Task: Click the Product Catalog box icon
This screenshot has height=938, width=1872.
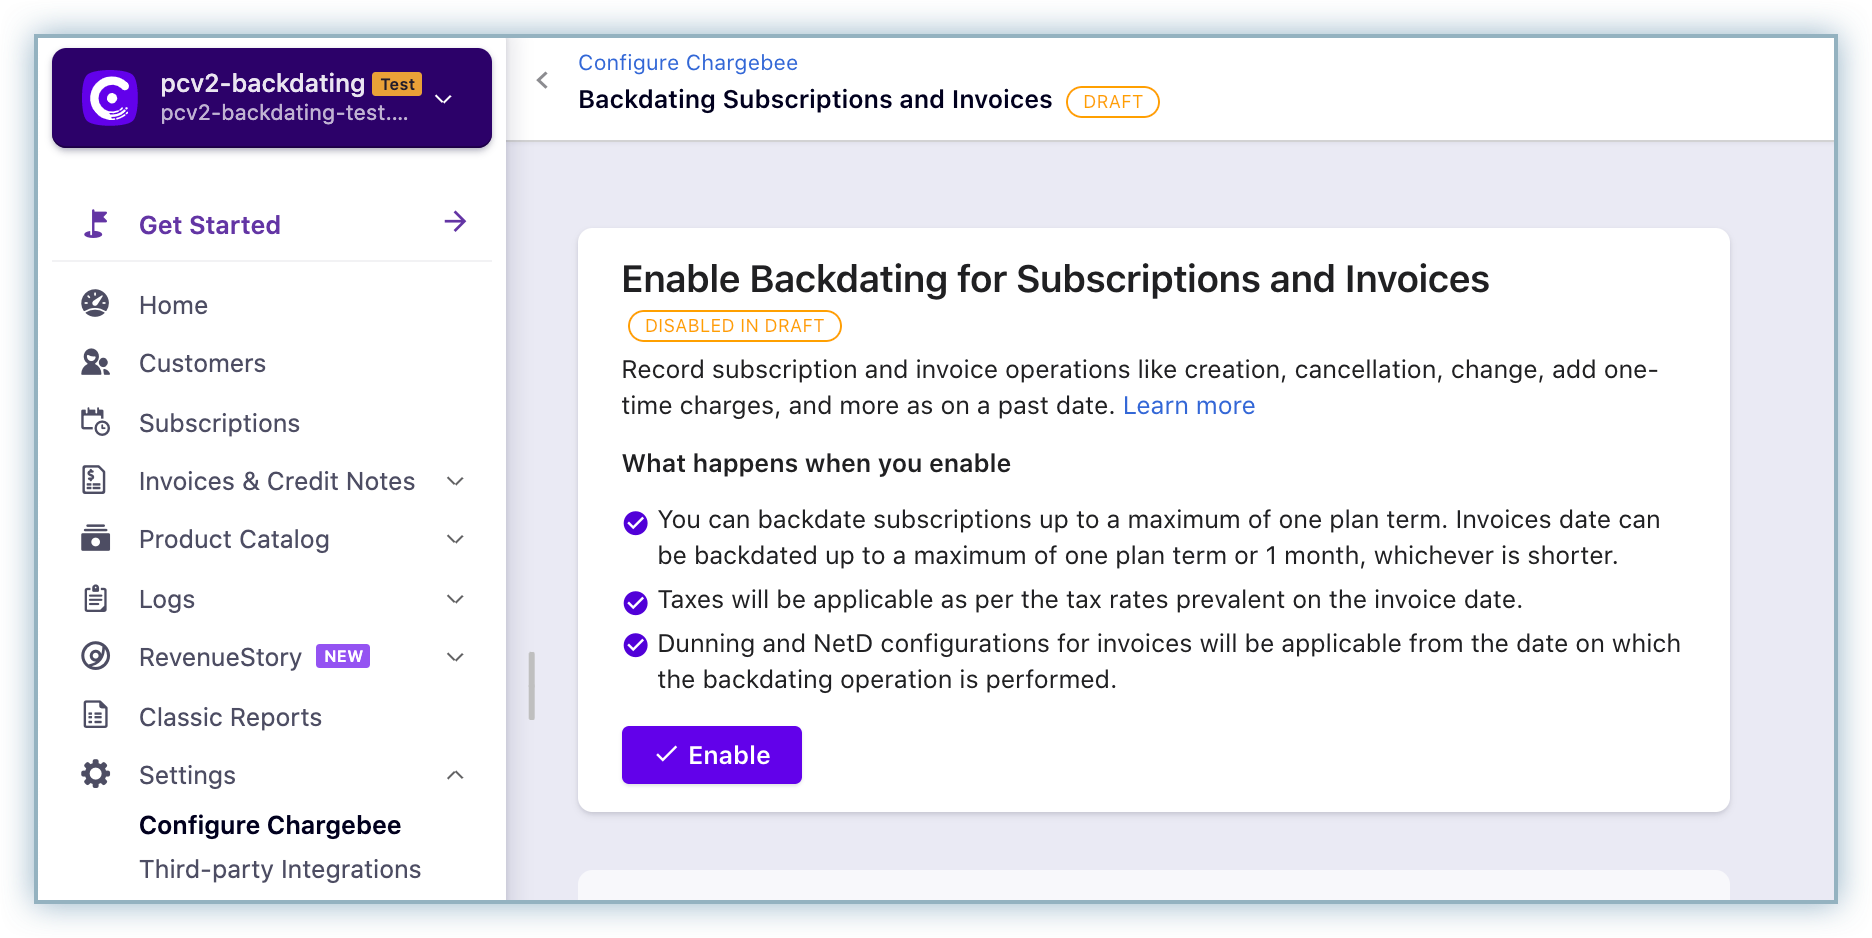Action: (x=95, y=538)
